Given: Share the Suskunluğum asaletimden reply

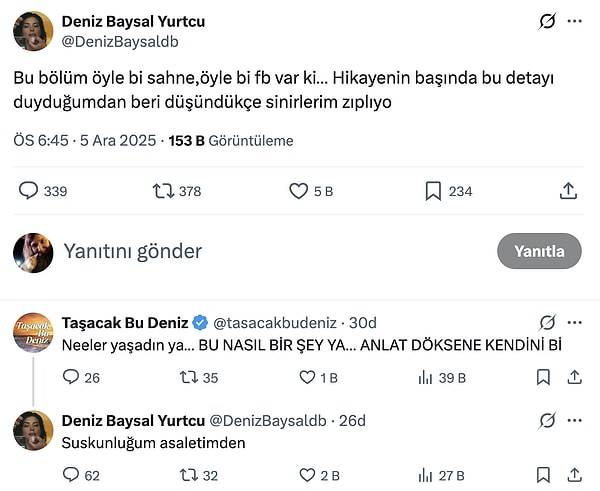Looking at the screenshot, I should (x=575, y=475).
